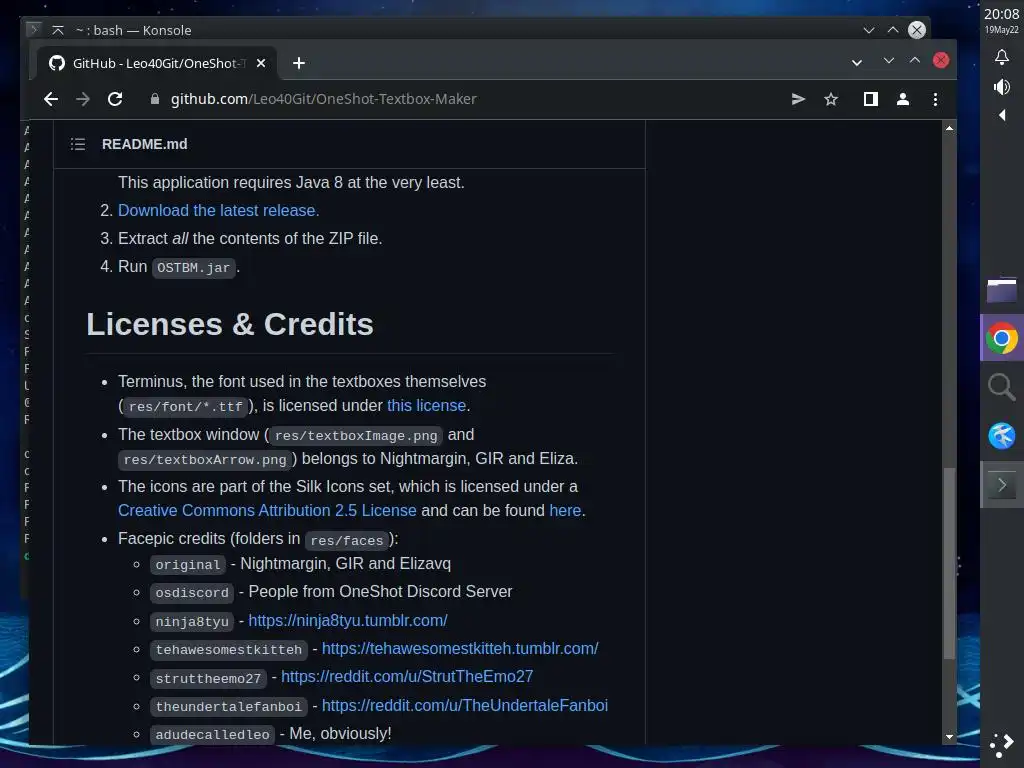This screenshot has height=768, width=1024.
Task: Click the page scrollbar down arrow
Action: click(x=950, y=737)
